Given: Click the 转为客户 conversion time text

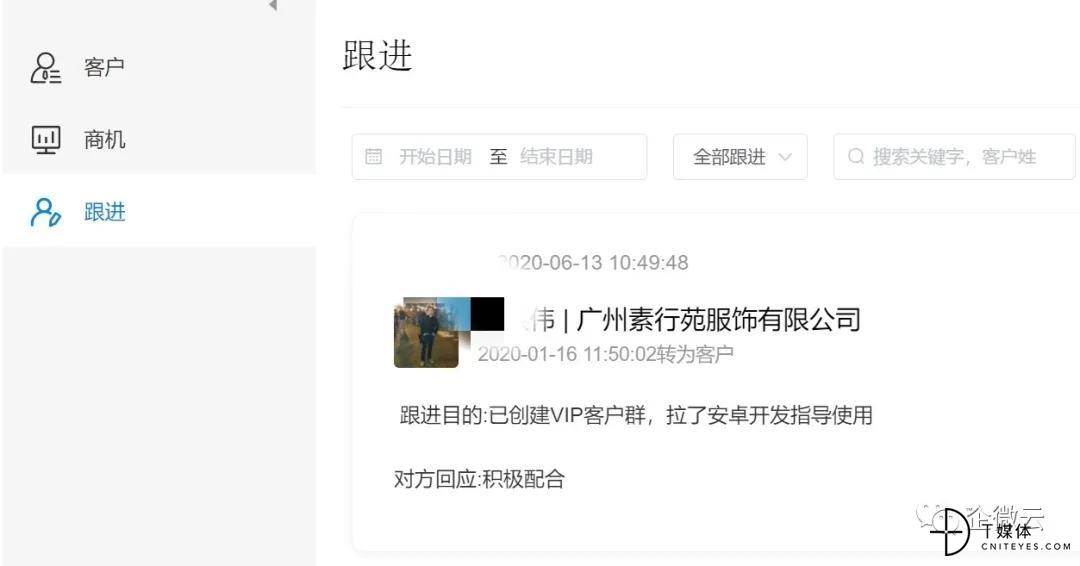Looking at the screenshot, I should tap(605, 354).
